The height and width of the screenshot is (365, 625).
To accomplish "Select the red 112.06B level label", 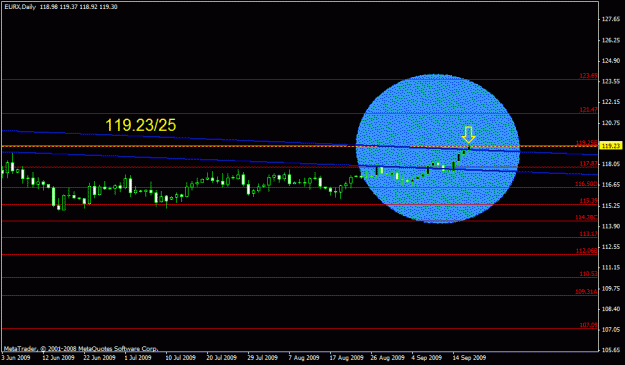I will coord(587,250).
